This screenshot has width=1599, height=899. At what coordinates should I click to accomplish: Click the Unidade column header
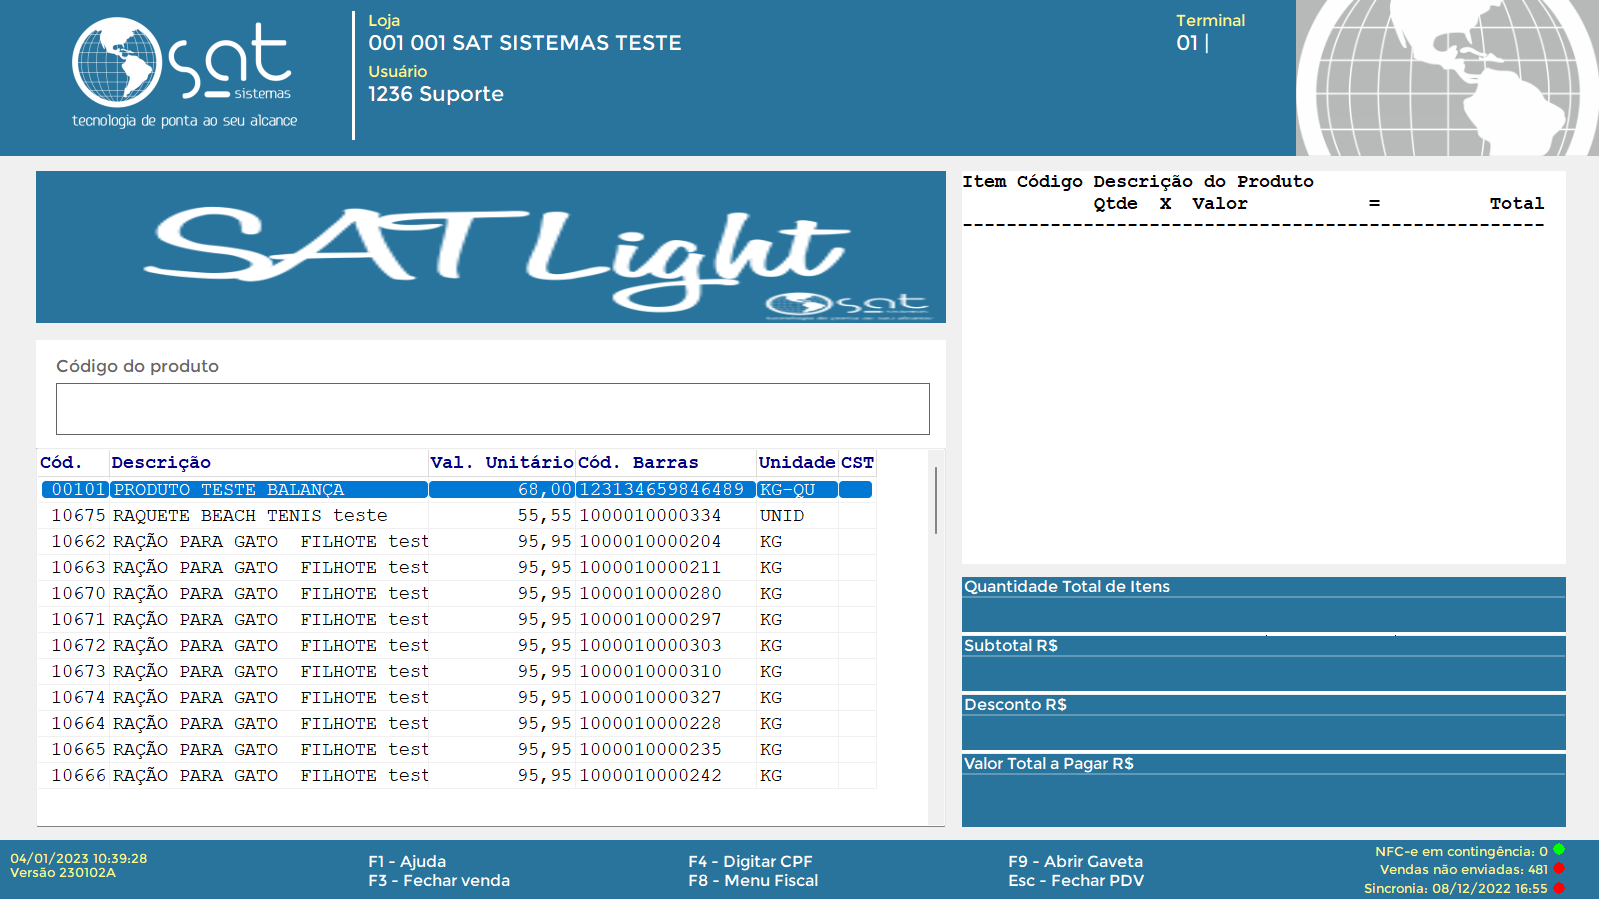[796, 463]
